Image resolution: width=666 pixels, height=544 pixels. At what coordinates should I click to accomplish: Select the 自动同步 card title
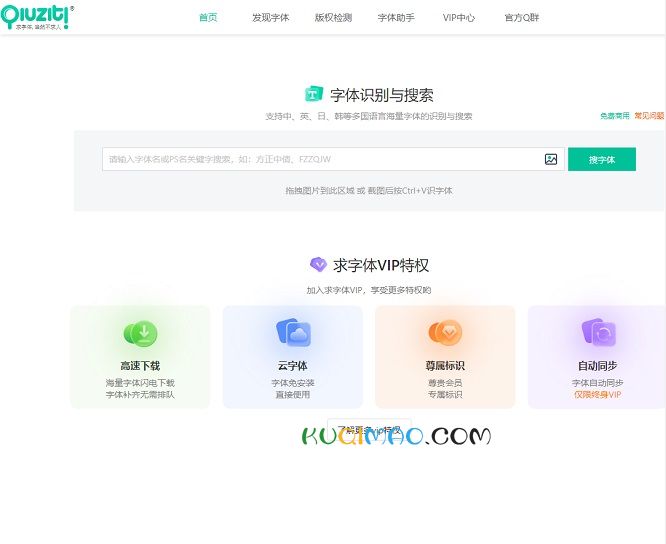coord(598,366)
